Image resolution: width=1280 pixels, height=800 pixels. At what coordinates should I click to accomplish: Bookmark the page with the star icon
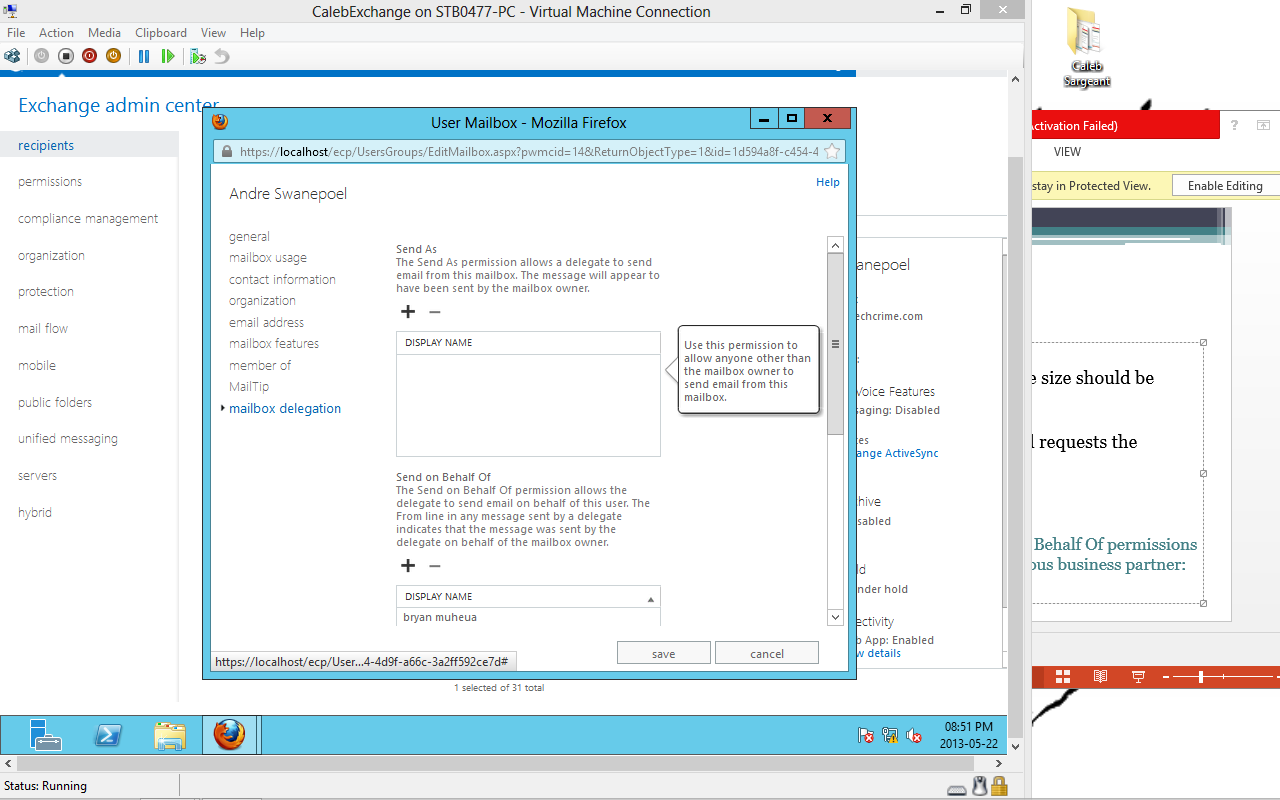(x=832, y=152)
